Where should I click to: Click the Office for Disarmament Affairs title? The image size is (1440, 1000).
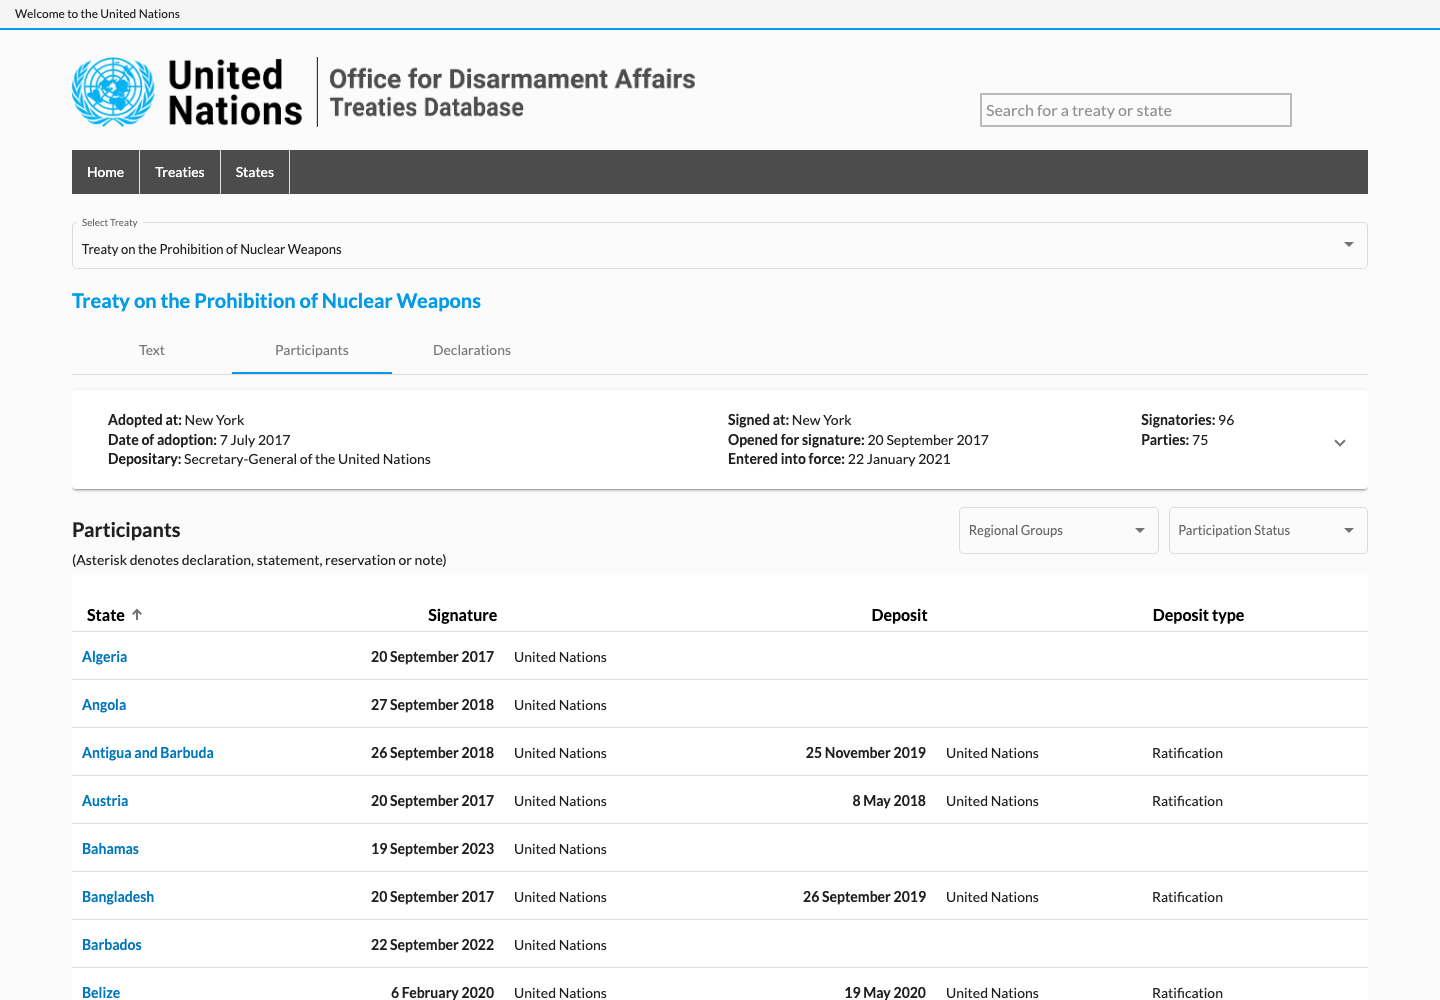click(x=512, y=79)
